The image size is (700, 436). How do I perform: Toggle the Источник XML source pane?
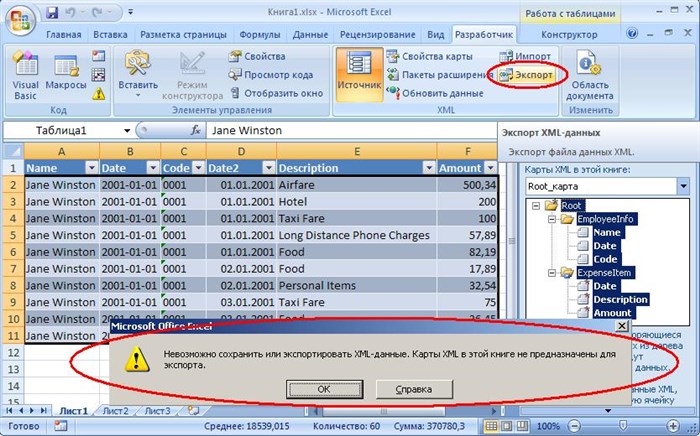point(359,75)
